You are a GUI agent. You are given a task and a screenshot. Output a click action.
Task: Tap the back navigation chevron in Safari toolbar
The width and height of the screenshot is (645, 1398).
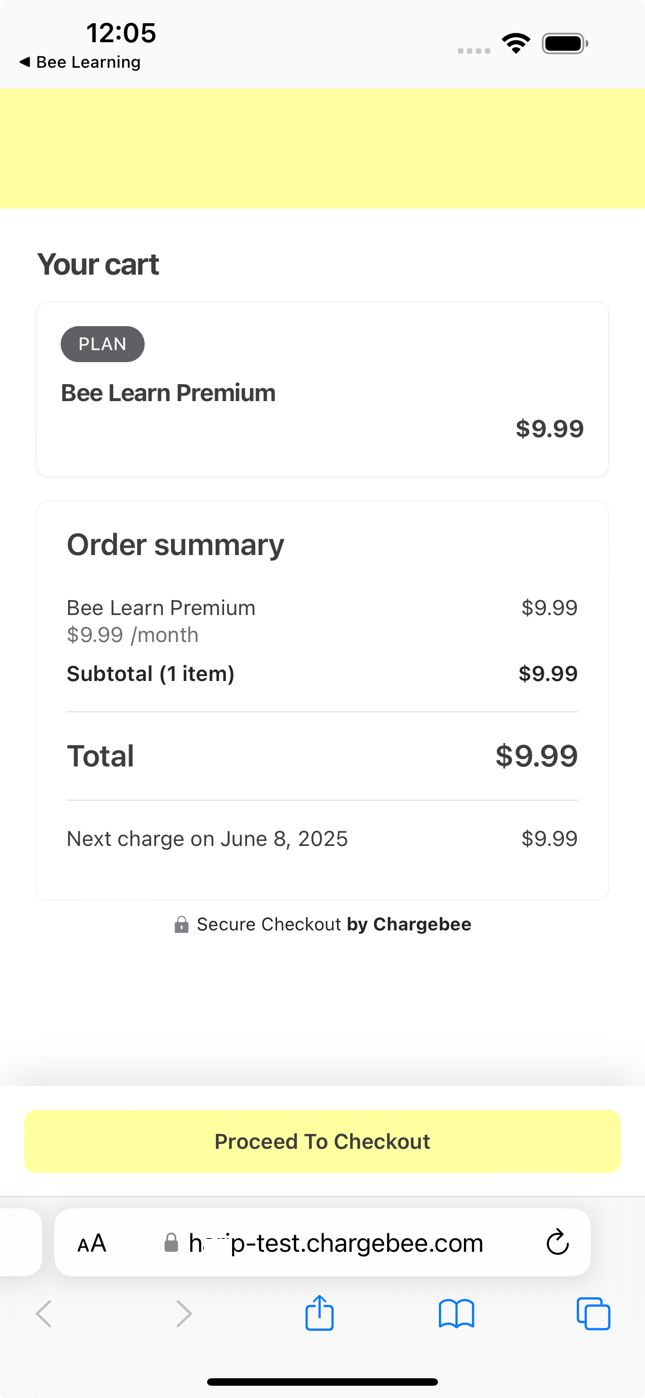(43, 1313)
